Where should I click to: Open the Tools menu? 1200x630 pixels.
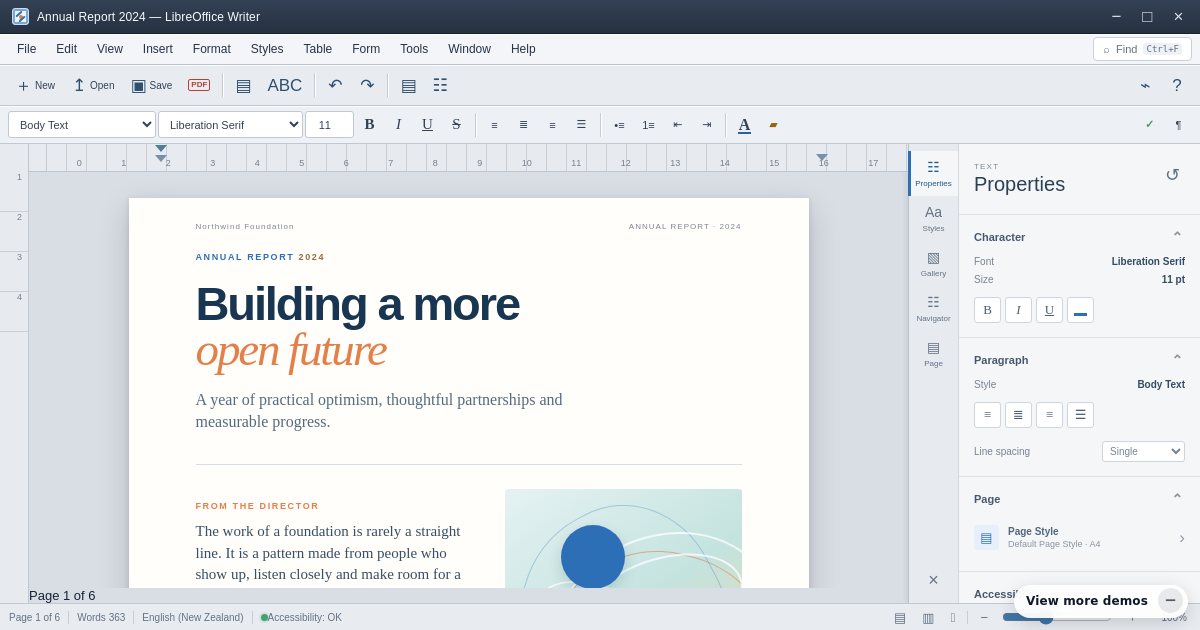click(x=414, y=49)
